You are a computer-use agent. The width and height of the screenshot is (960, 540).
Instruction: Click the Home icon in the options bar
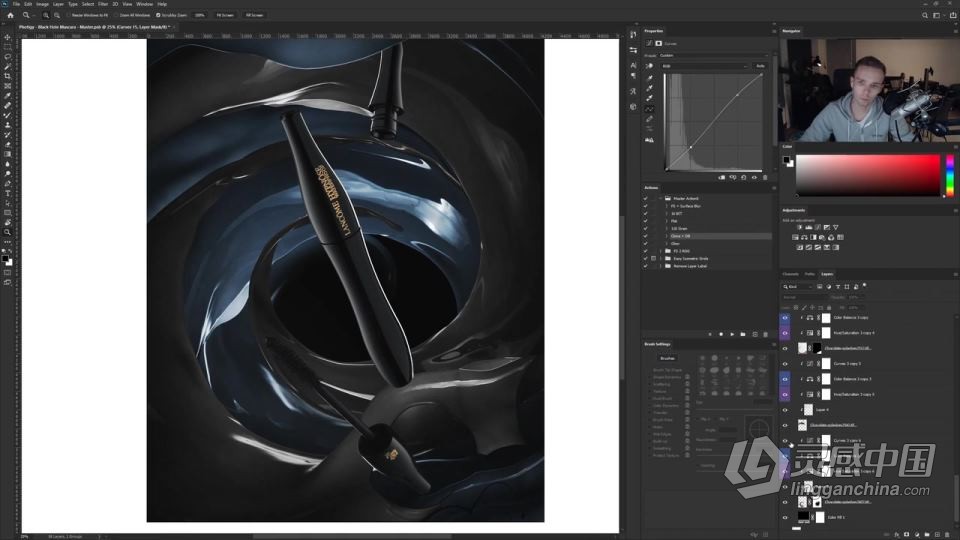click(x=10, y=15)
